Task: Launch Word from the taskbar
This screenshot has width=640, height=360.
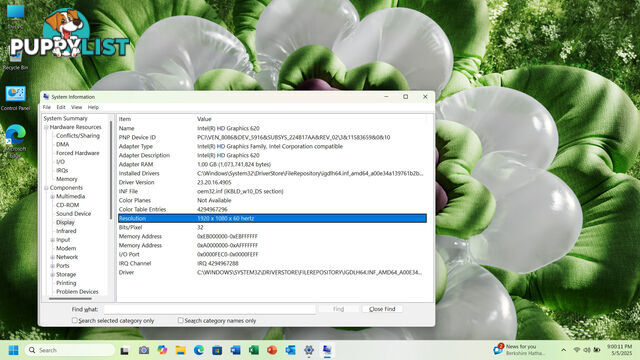Action: point(236,350)
